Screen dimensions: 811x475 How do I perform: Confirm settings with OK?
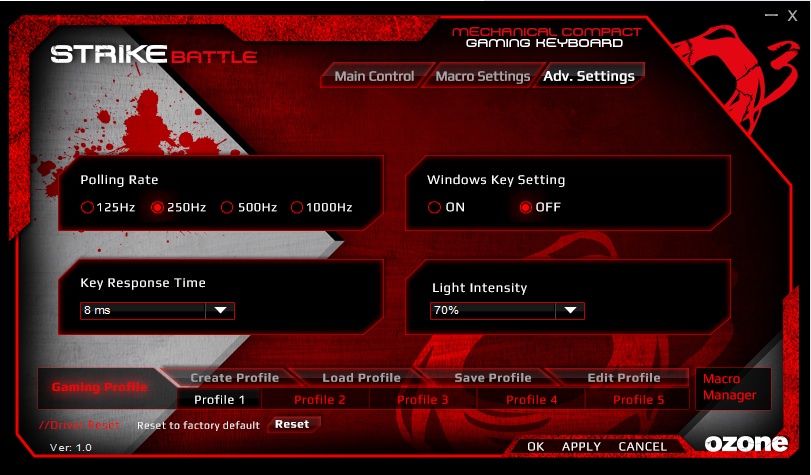tap(535, 447)
